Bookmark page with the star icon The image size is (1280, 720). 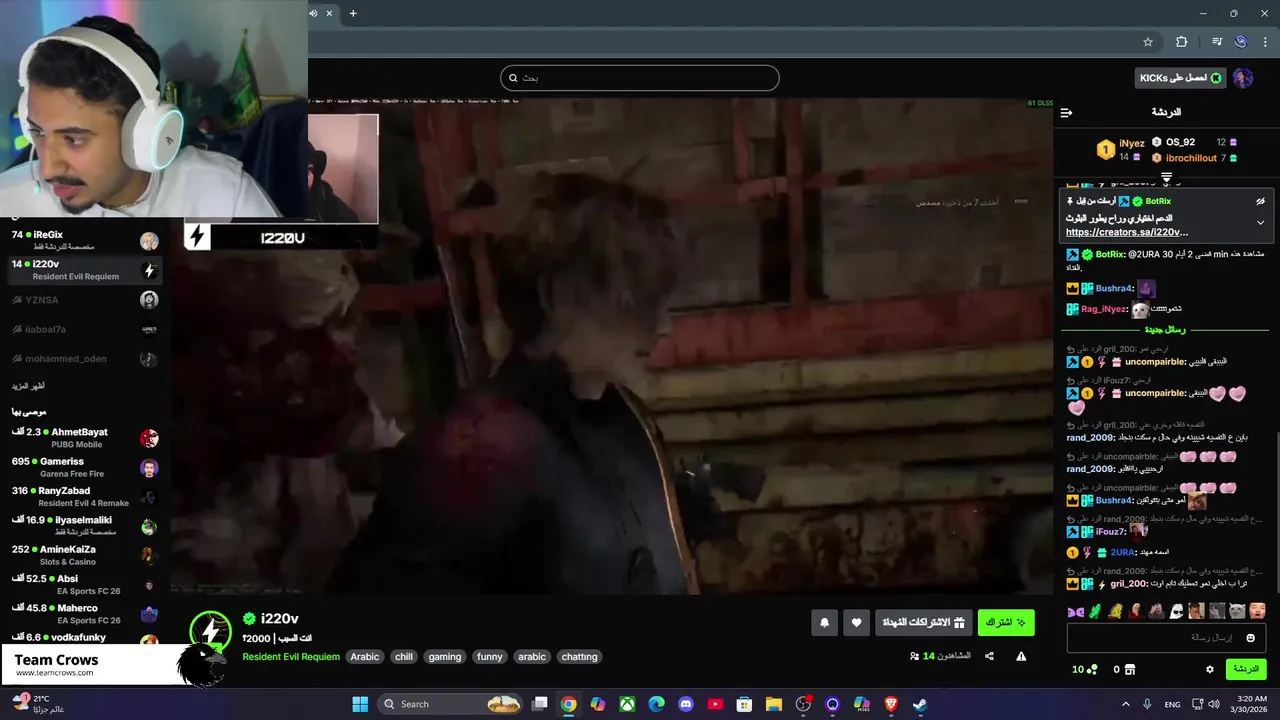coord(1148,42)
